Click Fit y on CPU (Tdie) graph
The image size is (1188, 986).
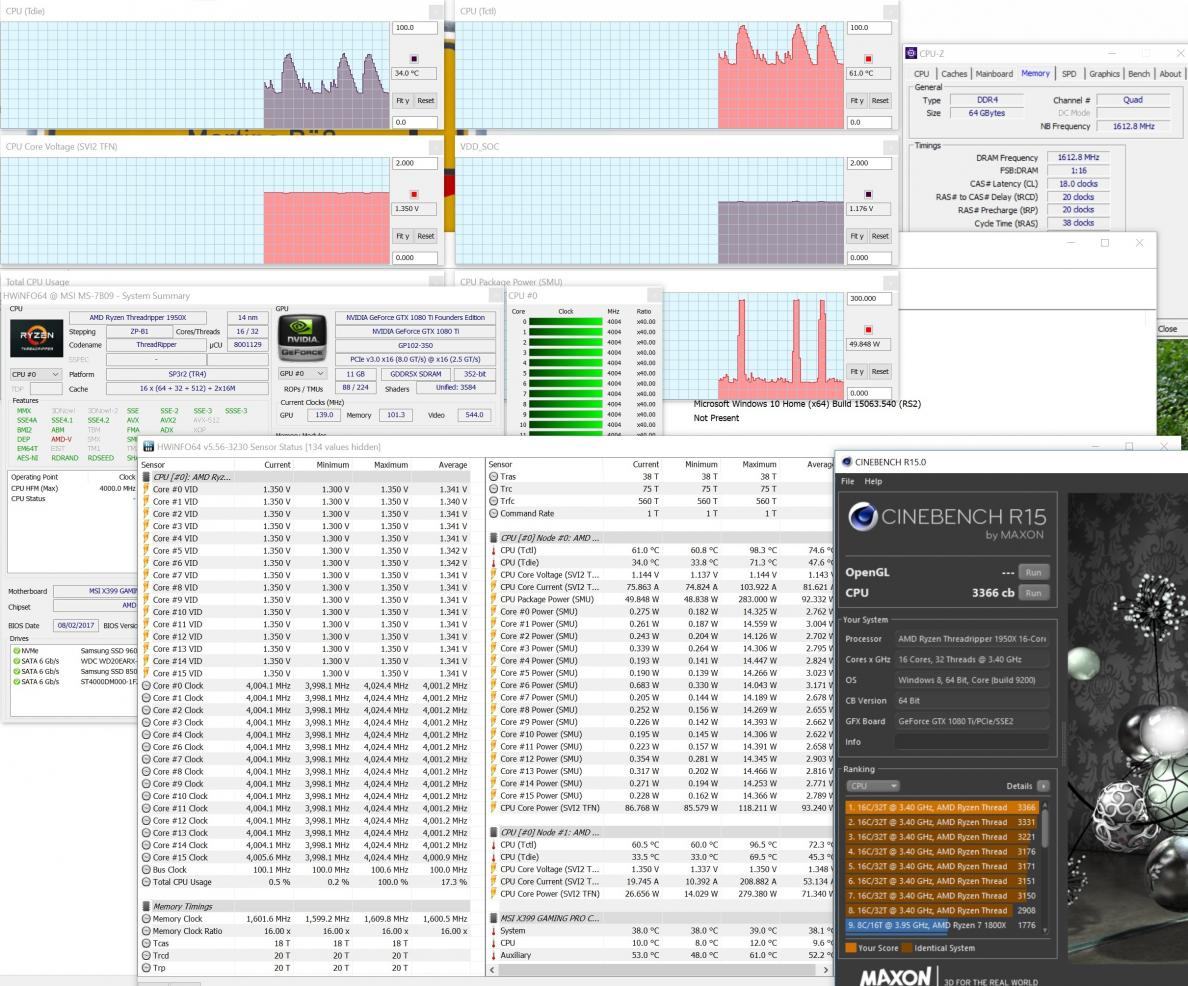(402, 101)
